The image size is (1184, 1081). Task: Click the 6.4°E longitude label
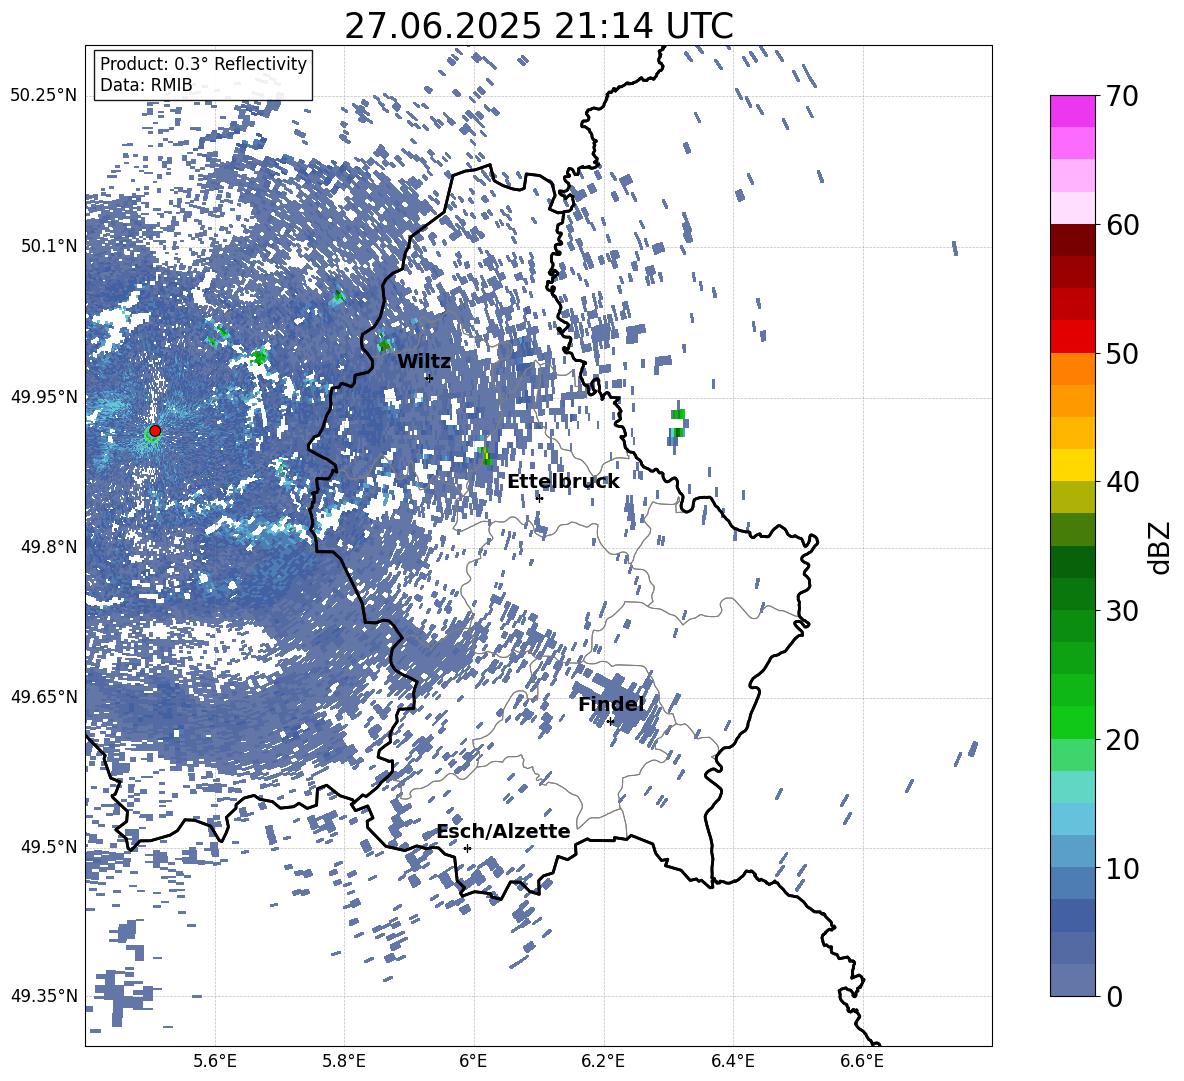click(x=733, y=1061)
